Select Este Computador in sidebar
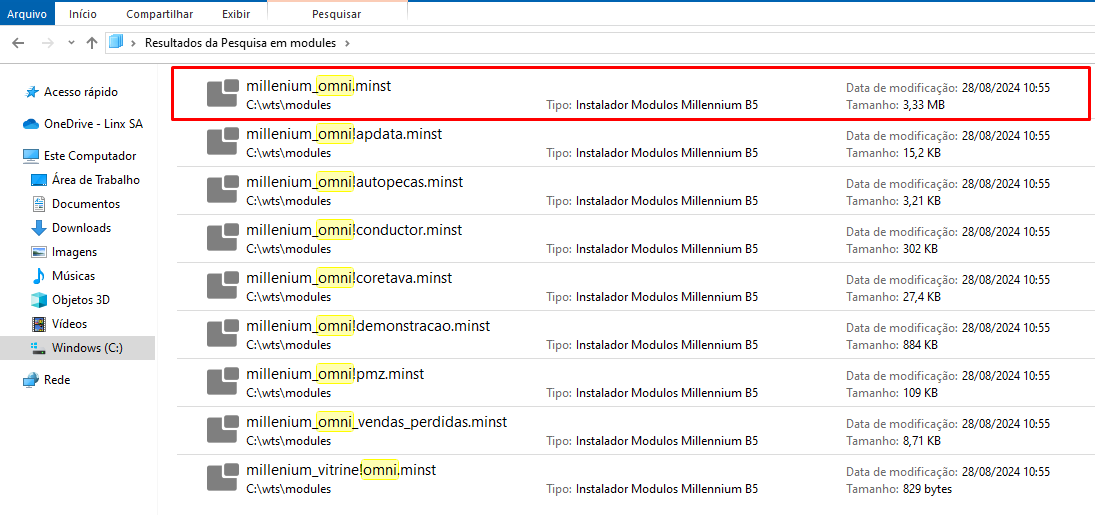 pyautogui.click(x=89, y=156)
